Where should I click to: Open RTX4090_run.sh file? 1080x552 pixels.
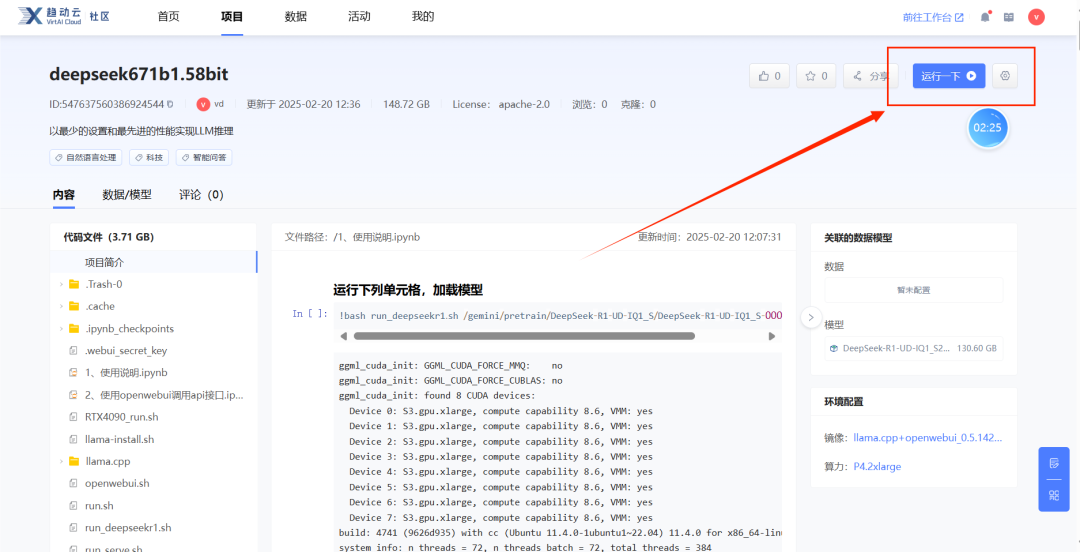click(x=122, y=417)
